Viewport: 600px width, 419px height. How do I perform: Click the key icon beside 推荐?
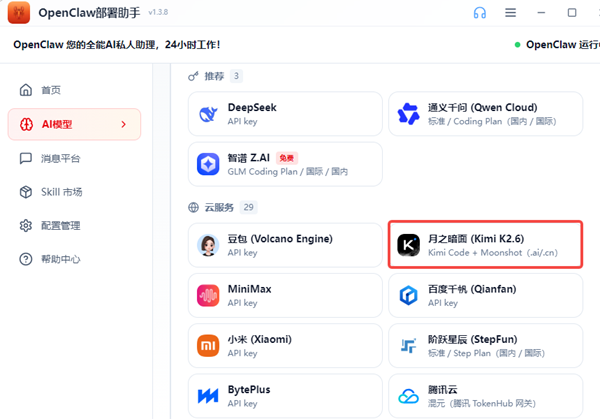[x=193, y=76]
